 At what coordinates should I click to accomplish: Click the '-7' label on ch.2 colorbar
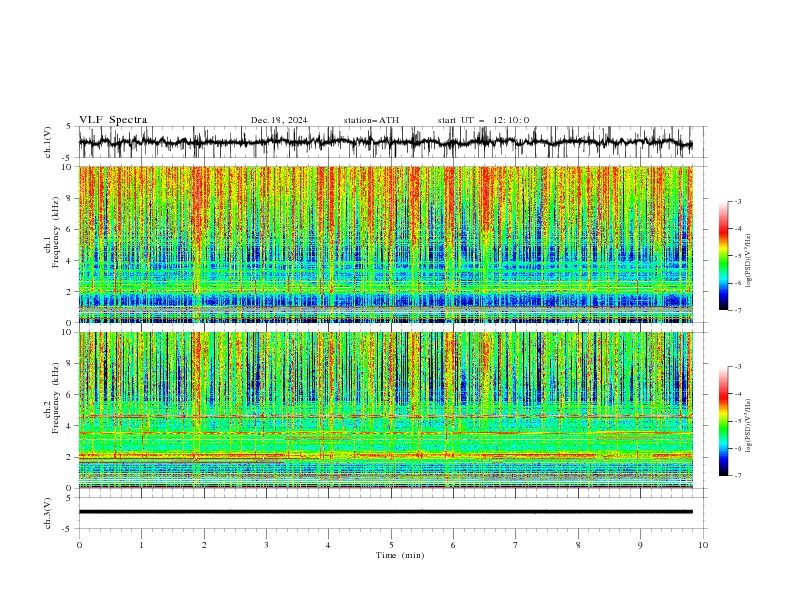pyautogui.click(x=738, y=476)
